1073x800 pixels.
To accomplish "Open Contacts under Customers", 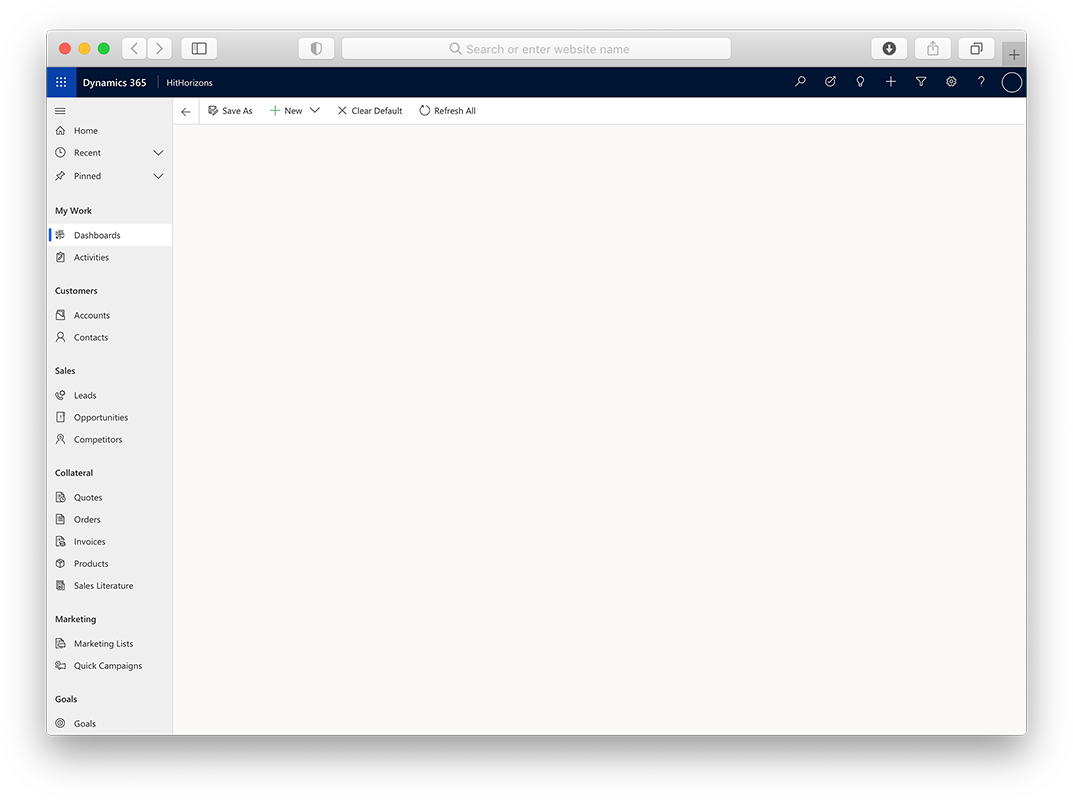I will [109, 337].
